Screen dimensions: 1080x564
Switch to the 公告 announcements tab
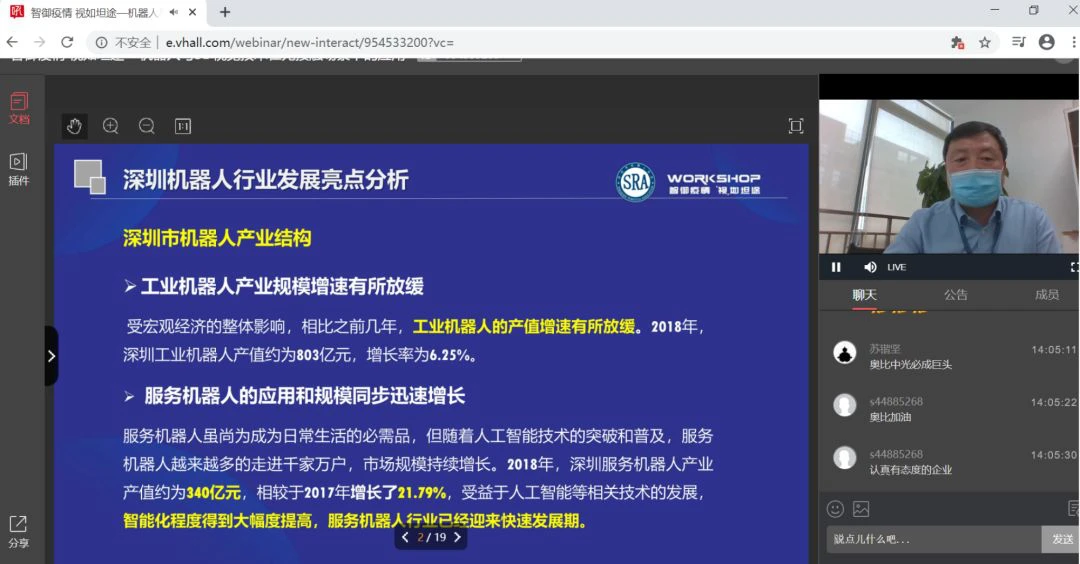955,295
